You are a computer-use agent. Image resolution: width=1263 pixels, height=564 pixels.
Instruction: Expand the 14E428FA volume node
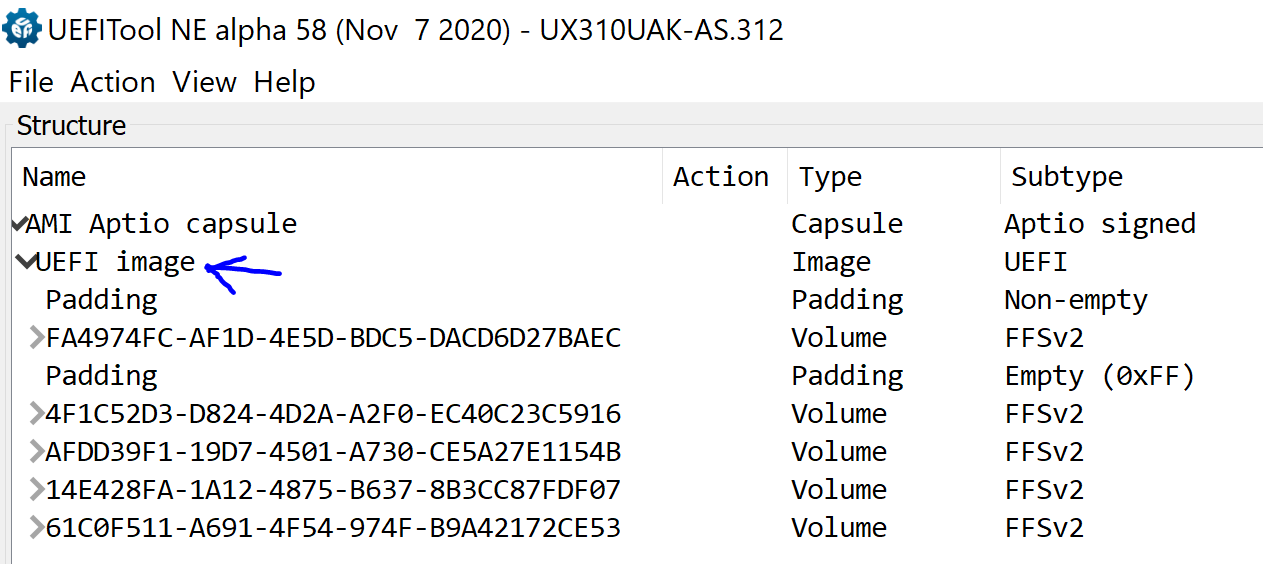pos(37,490)
